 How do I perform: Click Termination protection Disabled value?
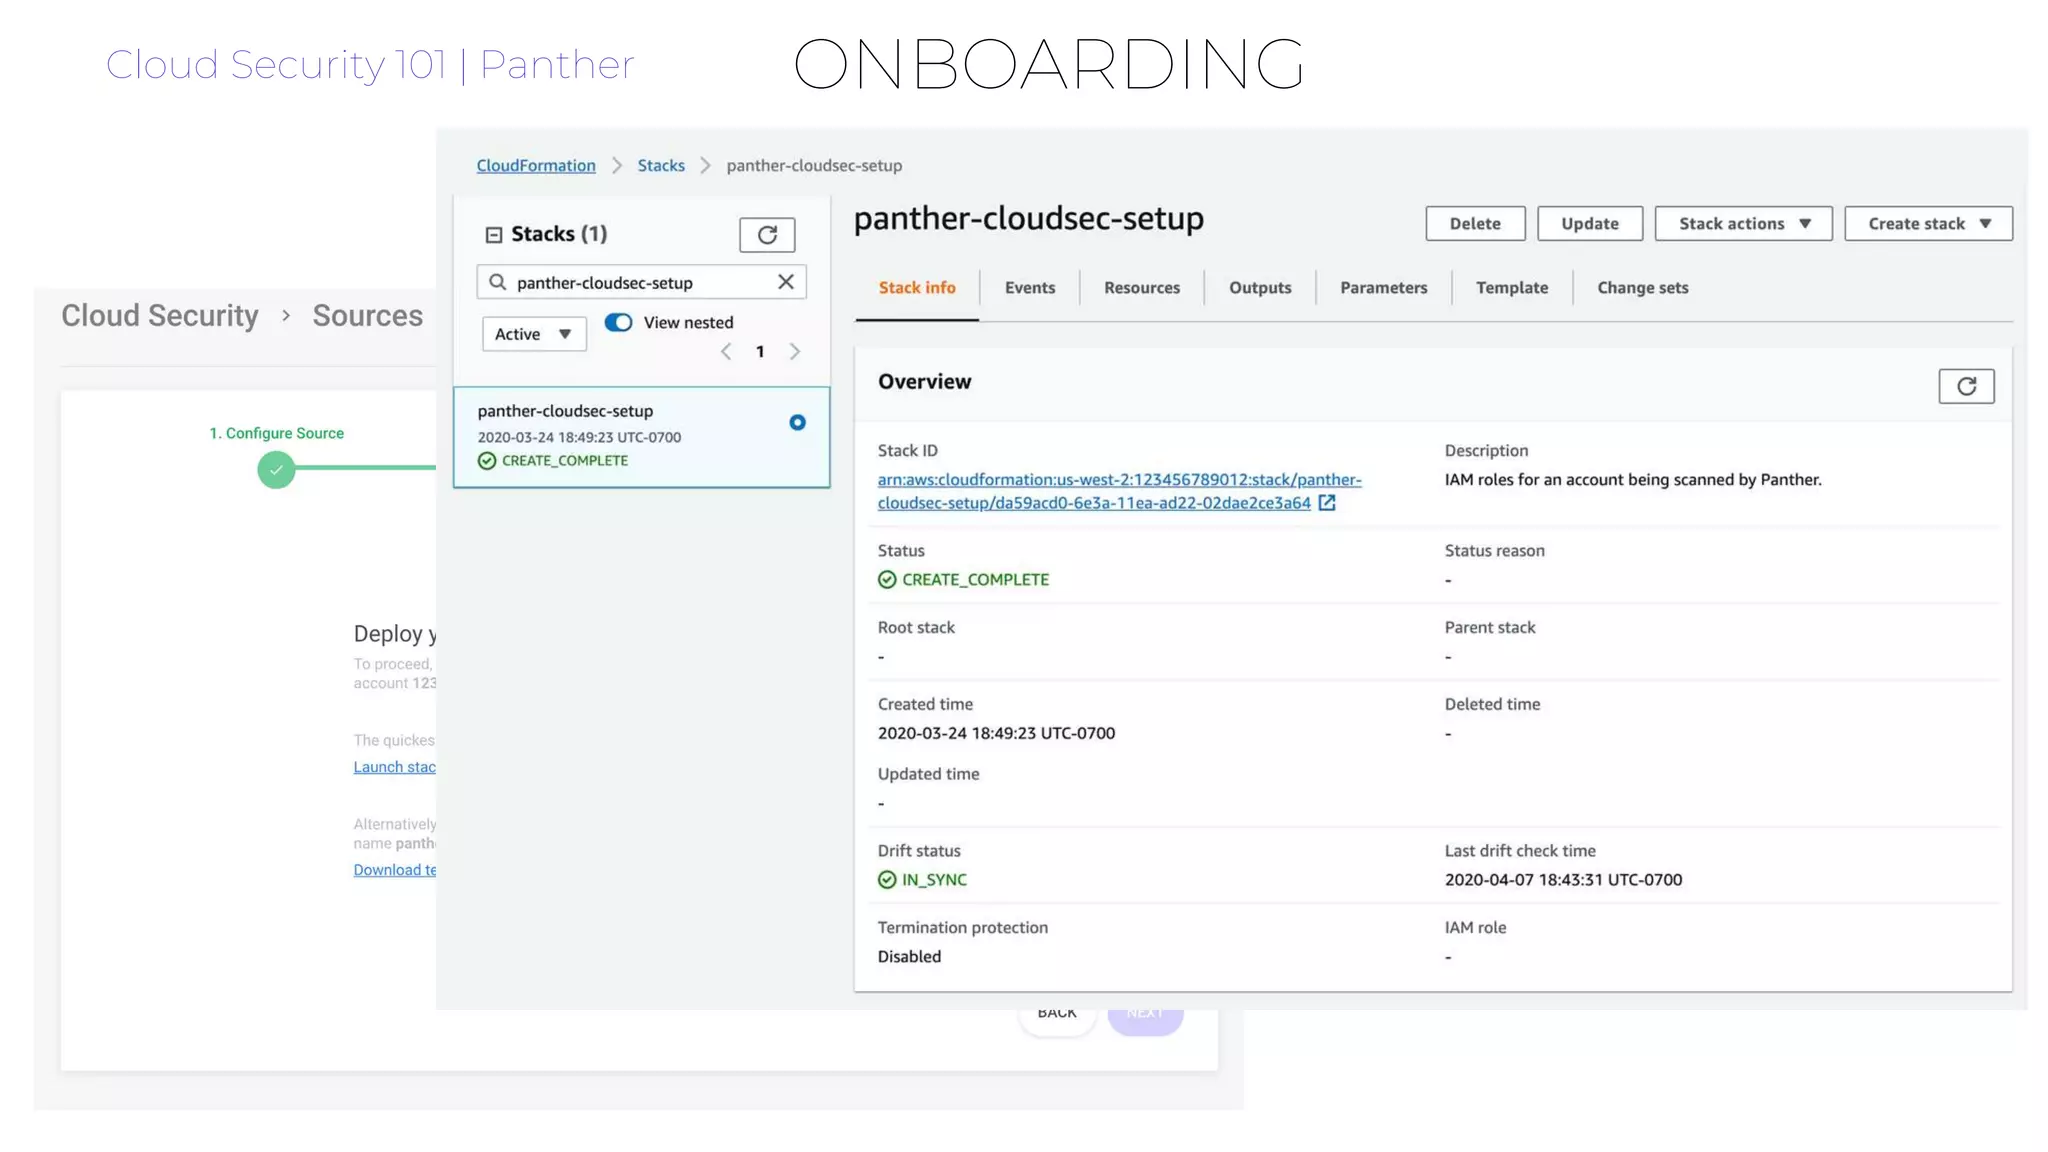click(909, 957)
